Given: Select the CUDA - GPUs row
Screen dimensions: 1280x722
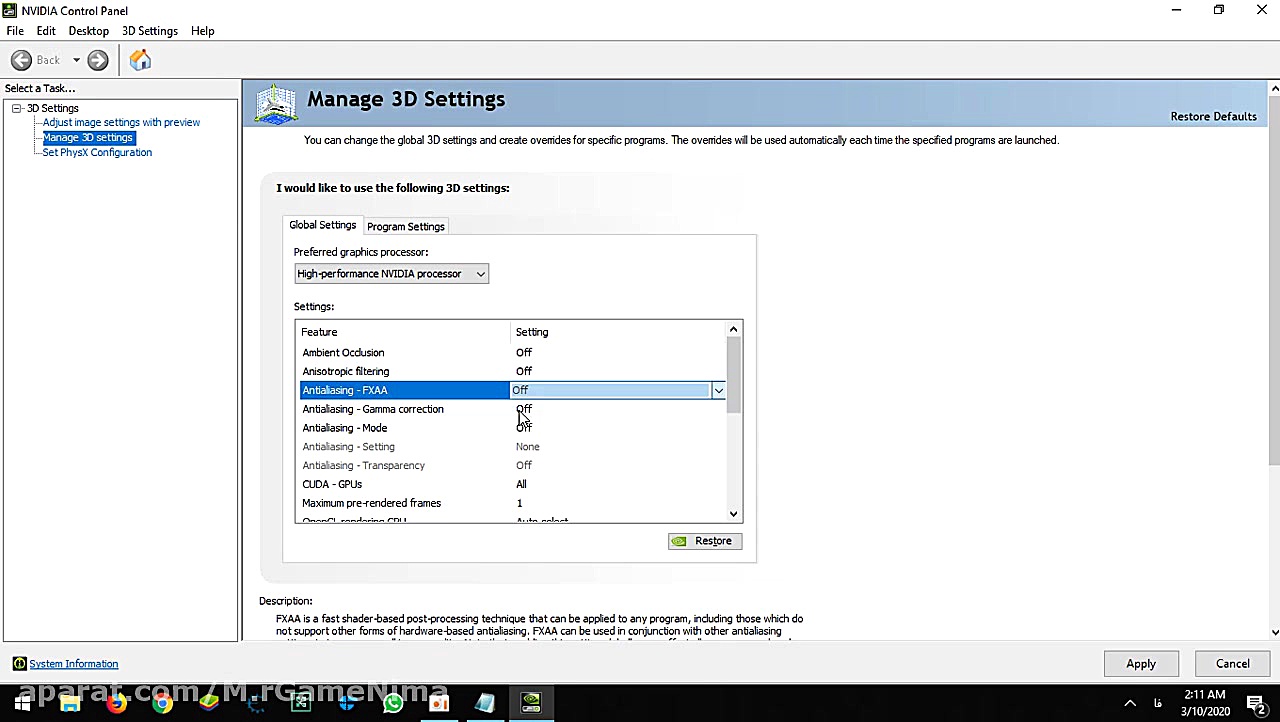Looking at the screenshot, I should 512,484.
